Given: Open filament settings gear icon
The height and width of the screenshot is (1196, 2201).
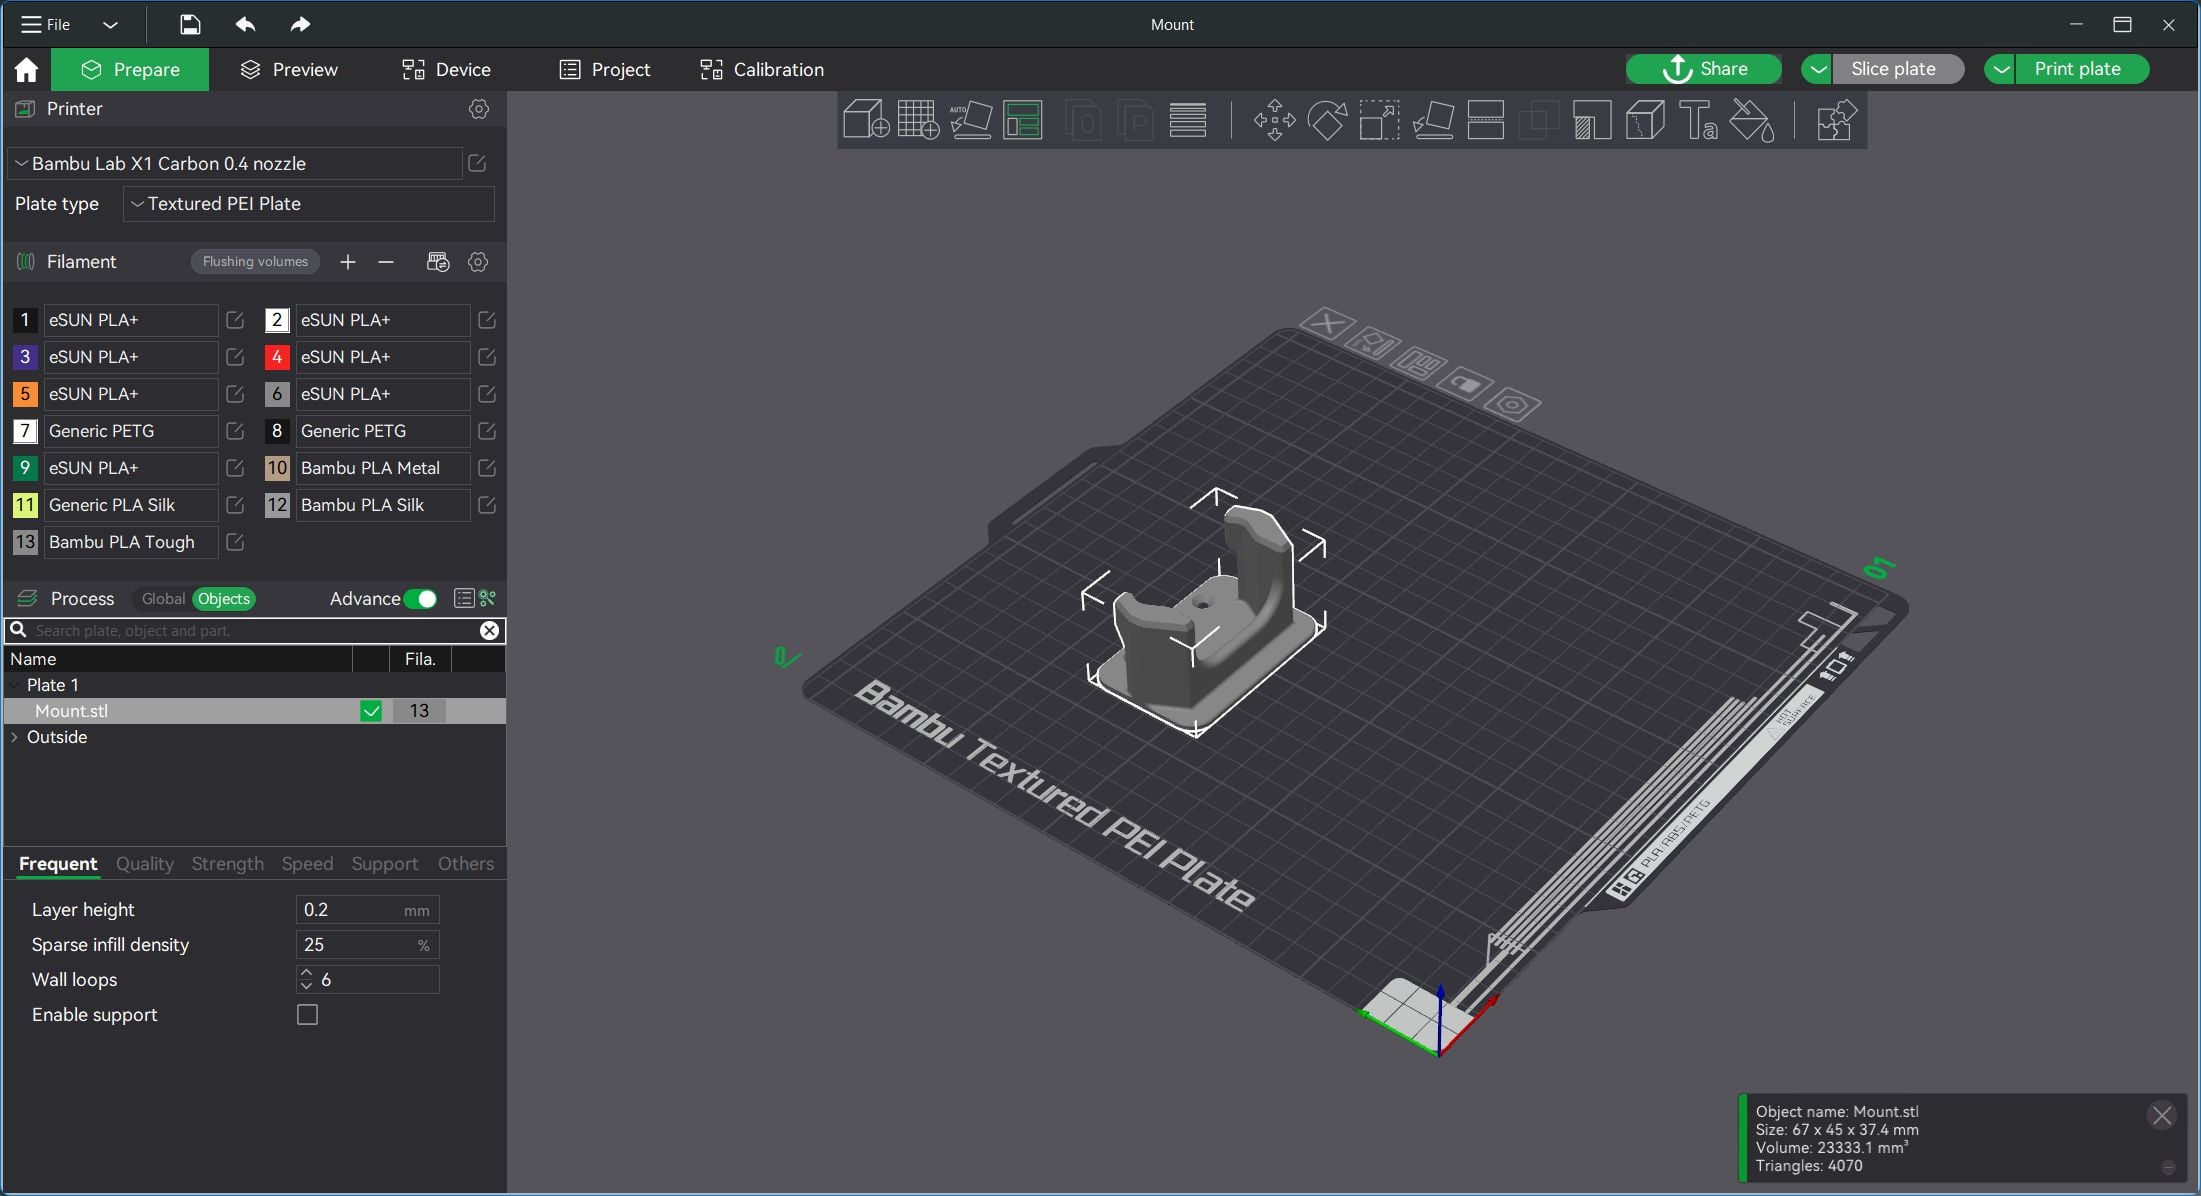Looking at the screenshot, I should [478, 262].
